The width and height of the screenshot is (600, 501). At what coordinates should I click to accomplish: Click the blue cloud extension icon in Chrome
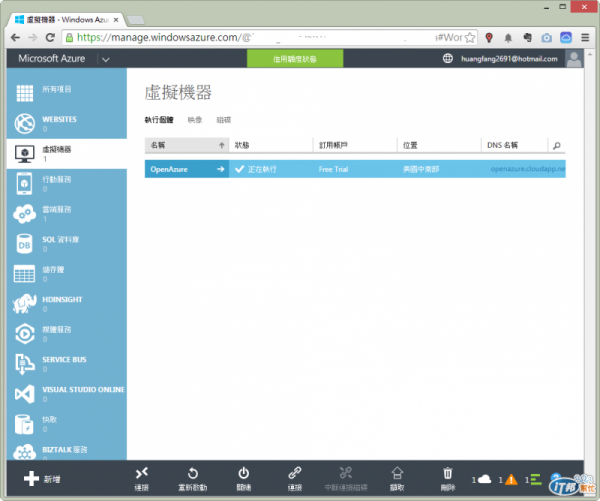(x=566, y=38)
